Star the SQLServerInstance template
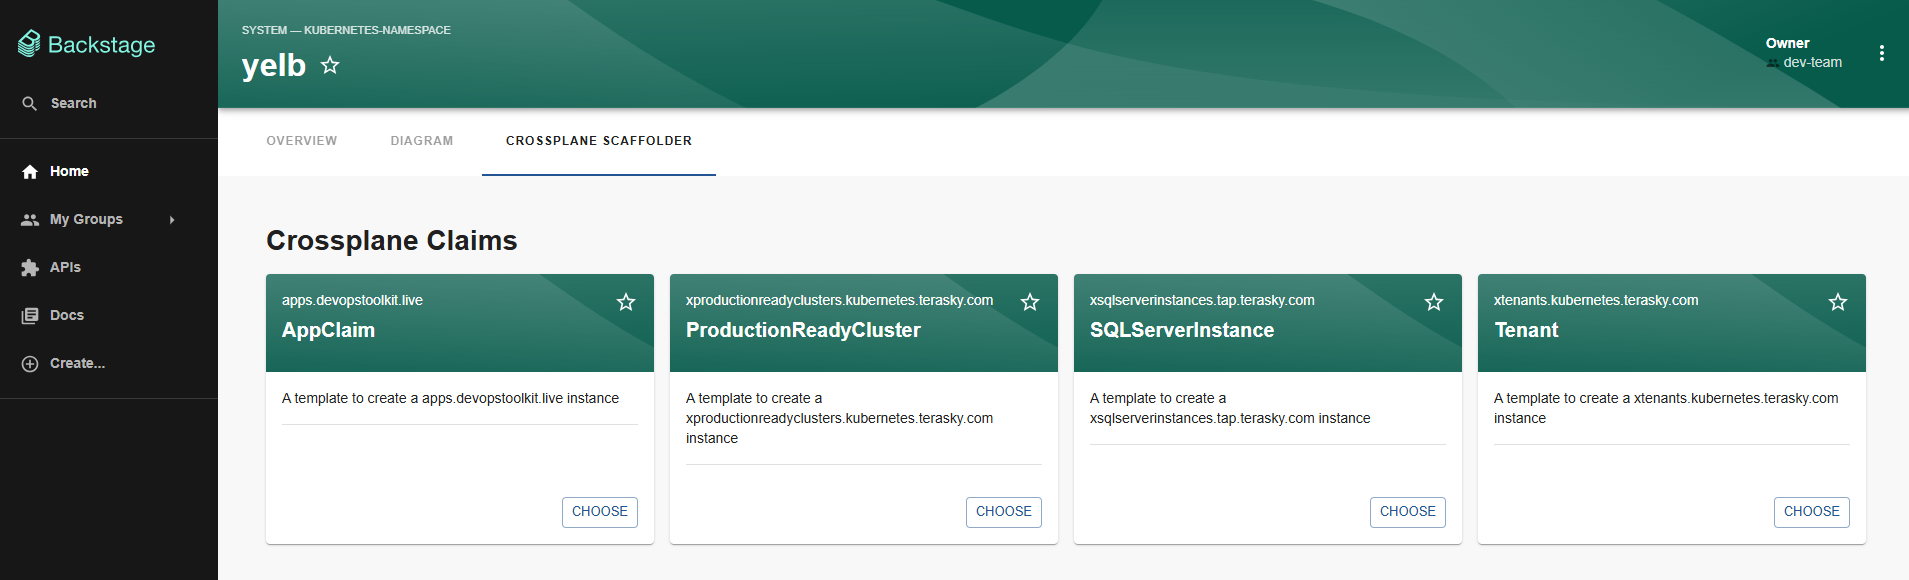 coord(1434,302)
